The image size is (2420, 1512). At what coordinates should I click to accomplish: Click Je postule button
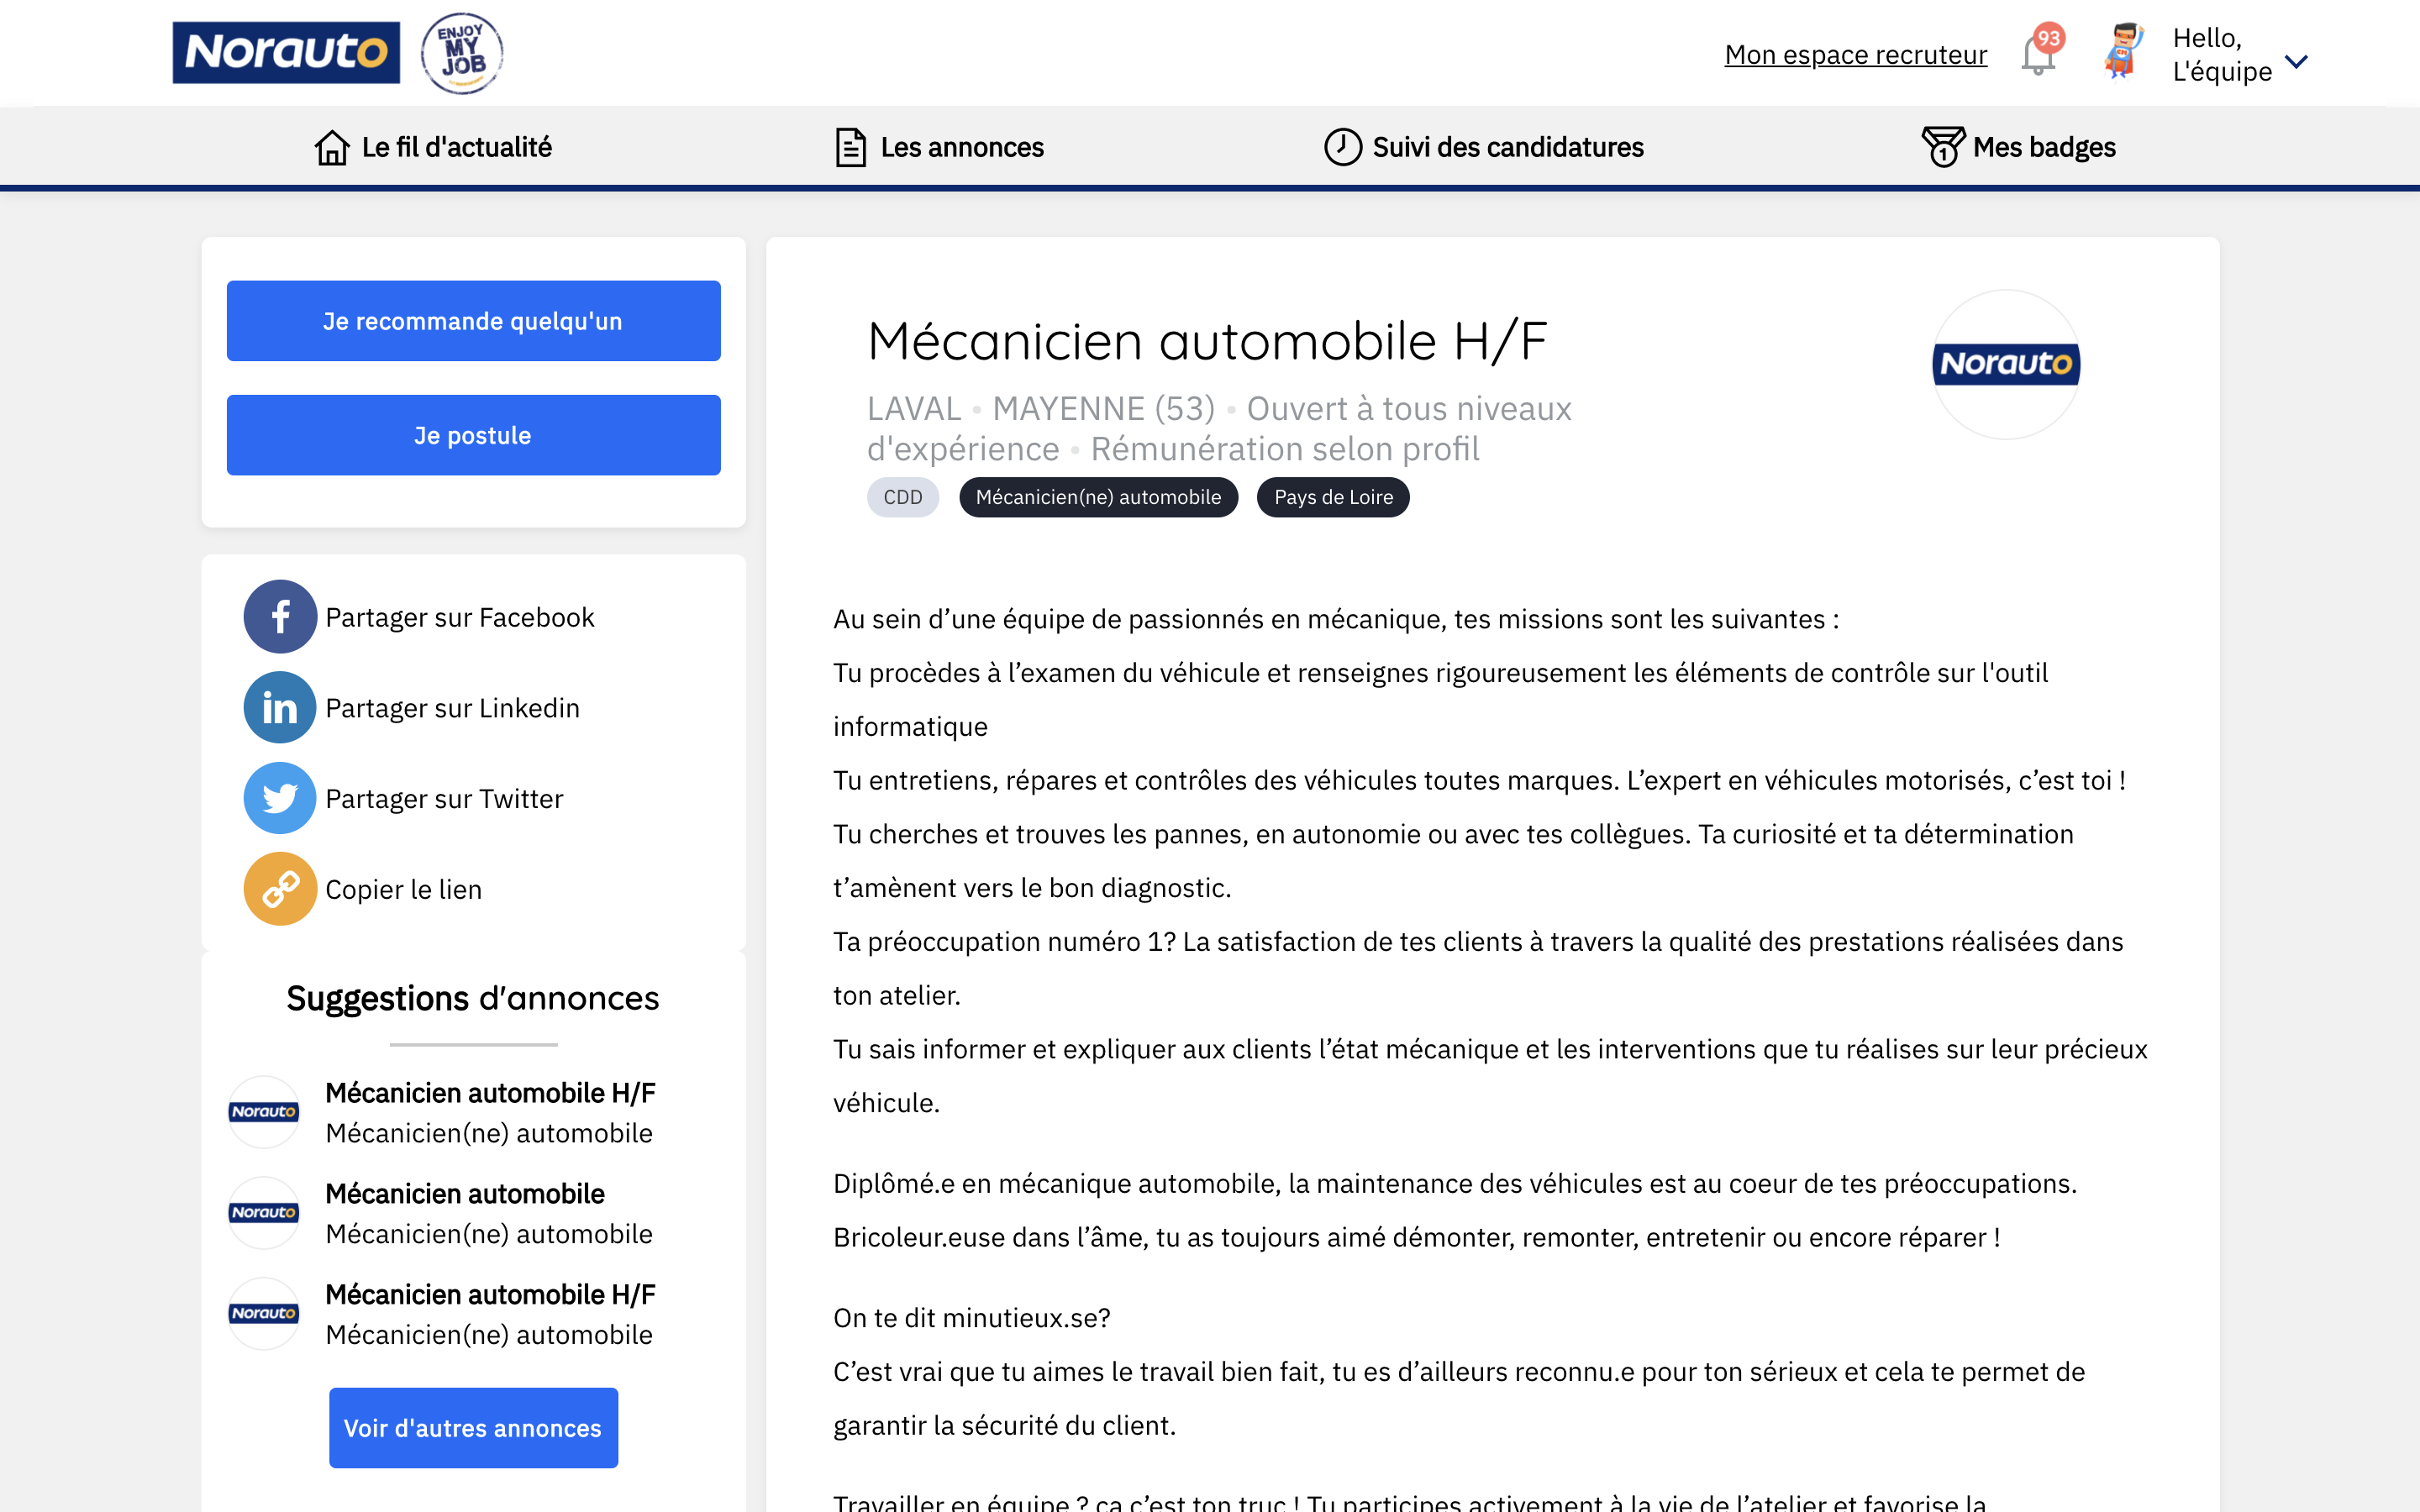473,435
